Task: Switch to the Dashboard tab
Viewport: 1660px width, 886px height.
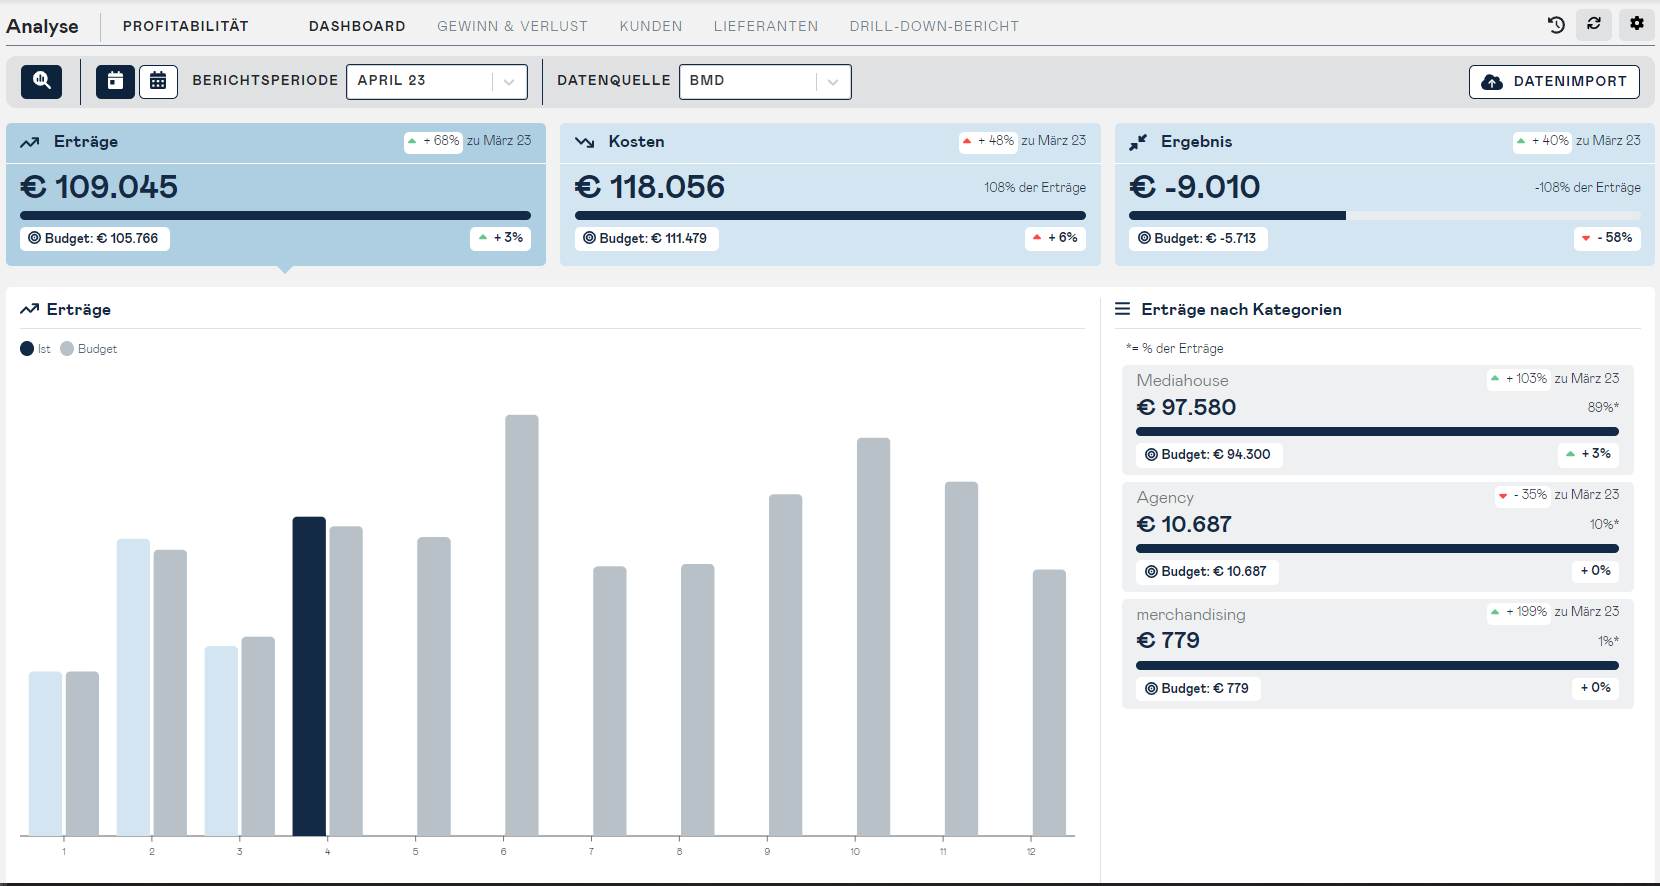Action: [x=357, y=26]
